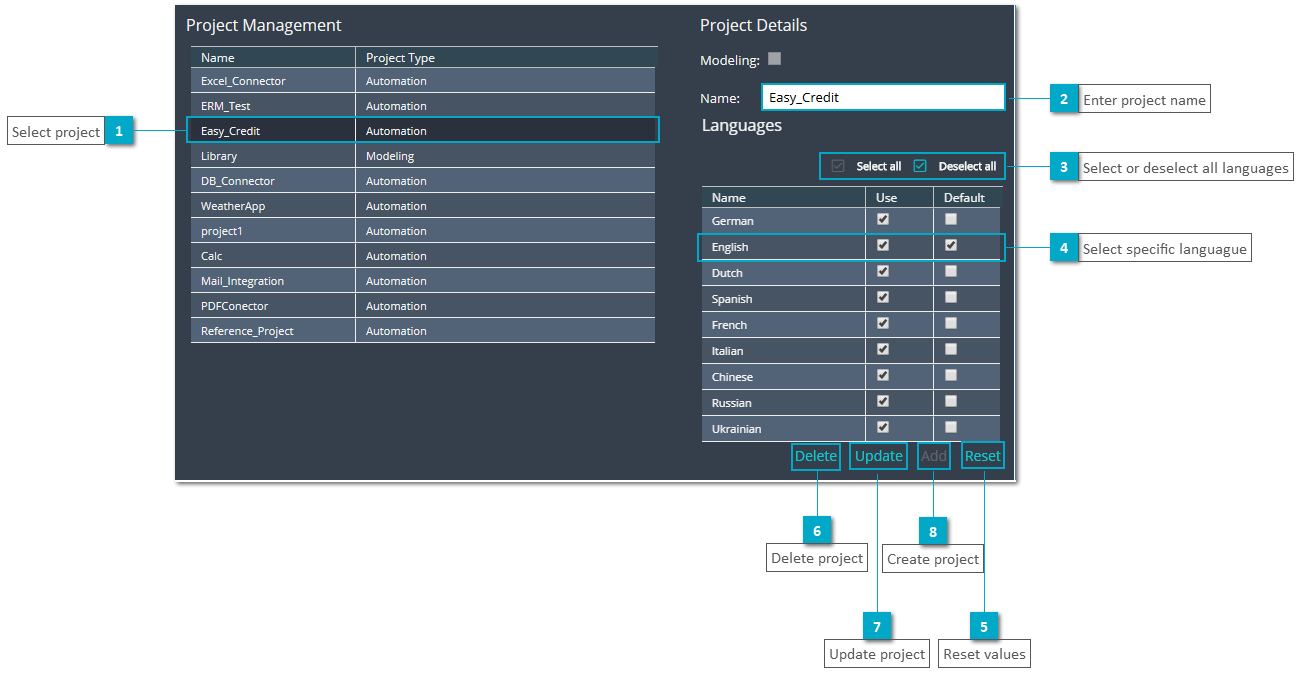Toggle Use checkbox for Ukrainian

[x=883, y=427]
